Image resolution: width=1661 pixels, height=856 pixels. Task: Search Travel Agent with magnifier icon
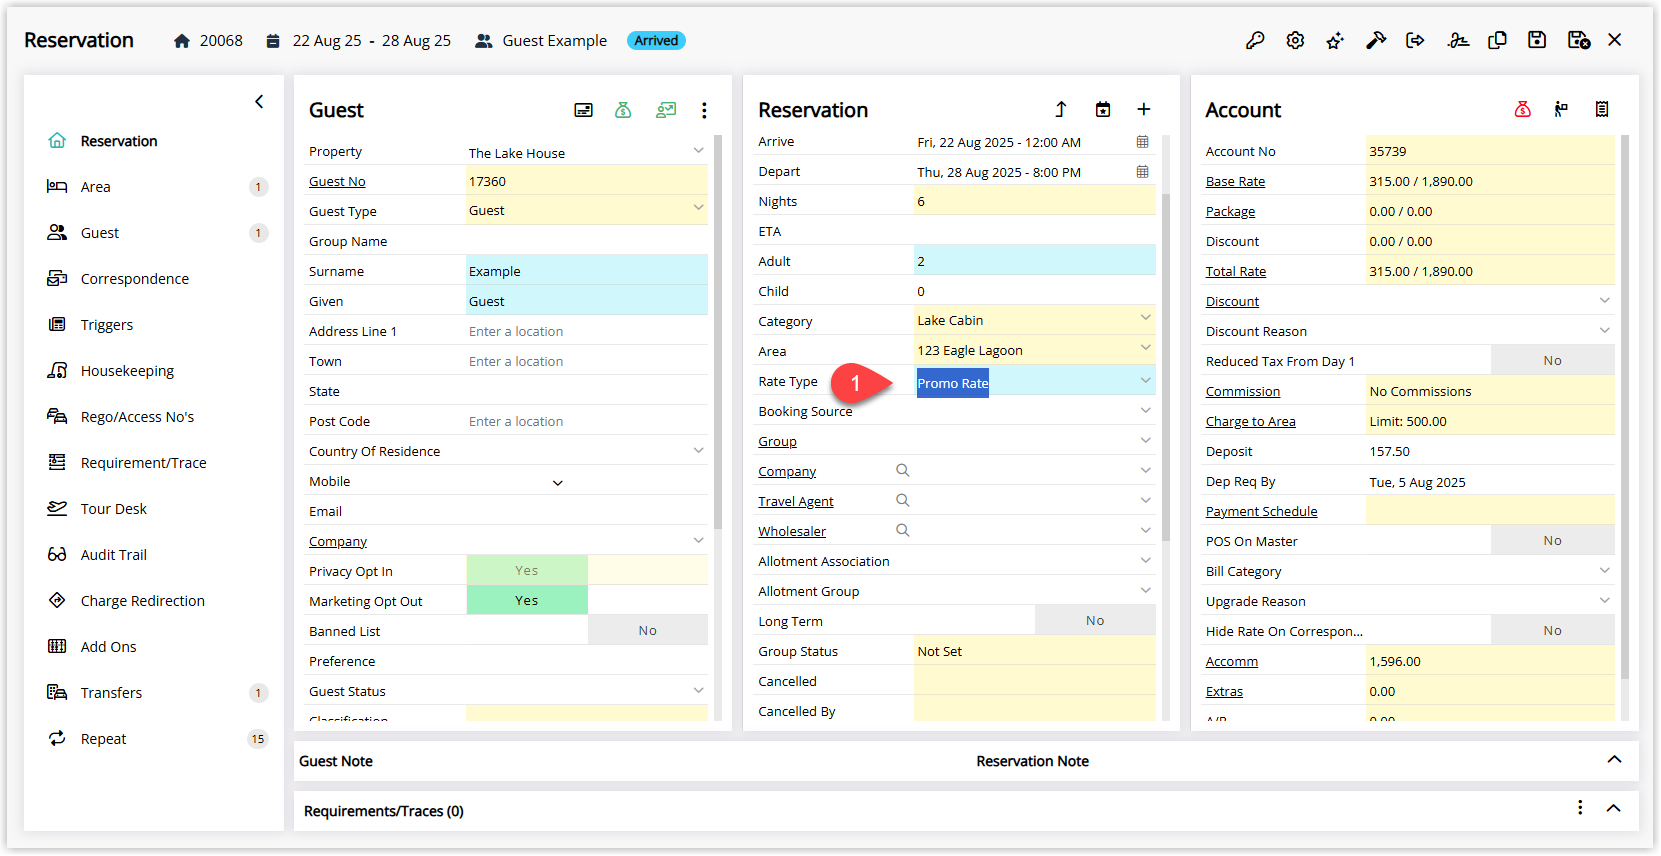(x=902, y=500)
